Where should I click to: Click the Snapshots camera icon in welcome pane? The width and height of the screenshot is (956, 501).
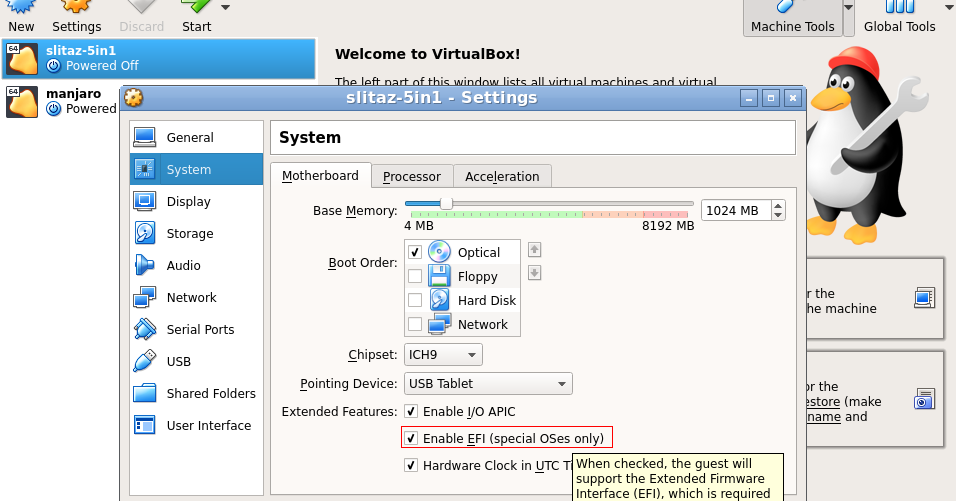[x=924, y=399]
